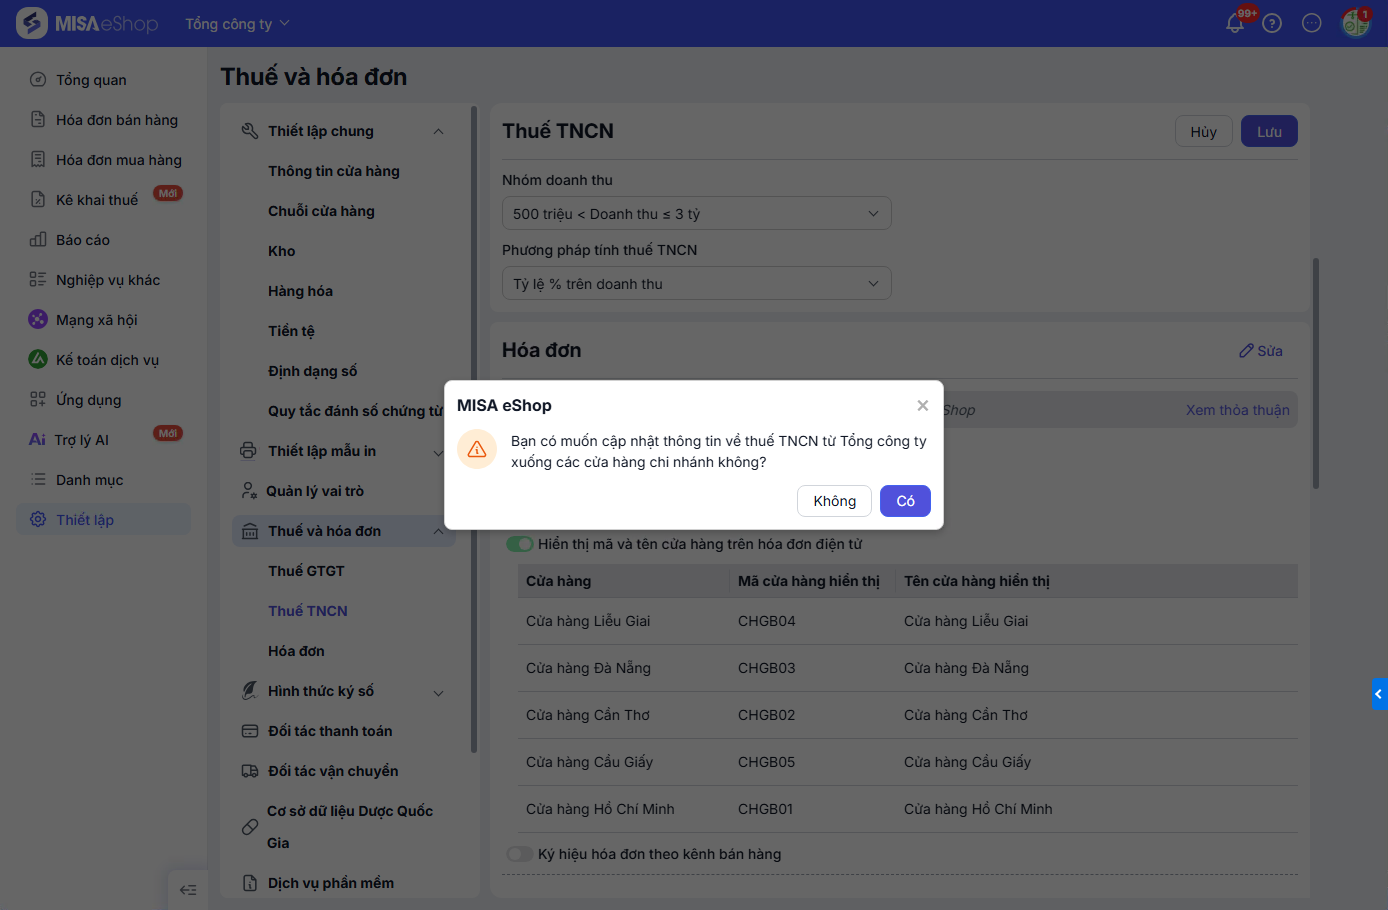Click the CHGB04 store code cell
This screenshot has width=1388, height=910.
[767, 621]
